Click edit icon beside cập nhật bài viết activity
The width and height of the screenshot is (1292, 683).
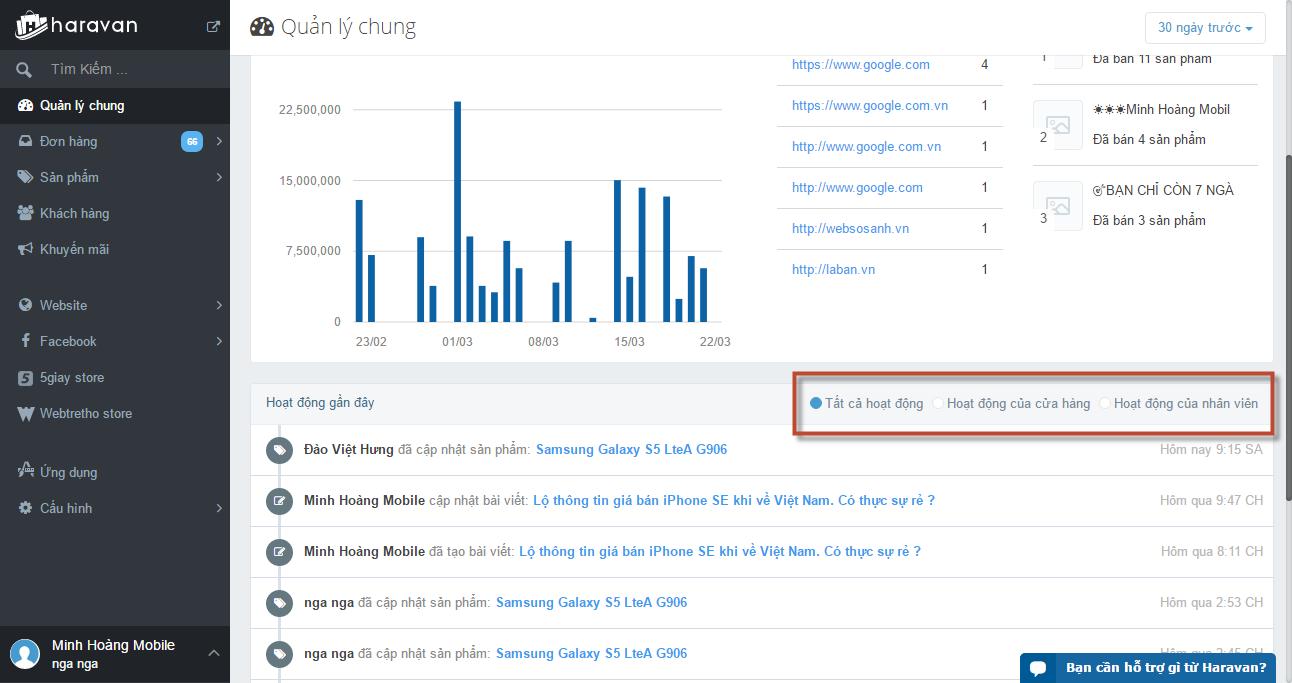[279, 500]
